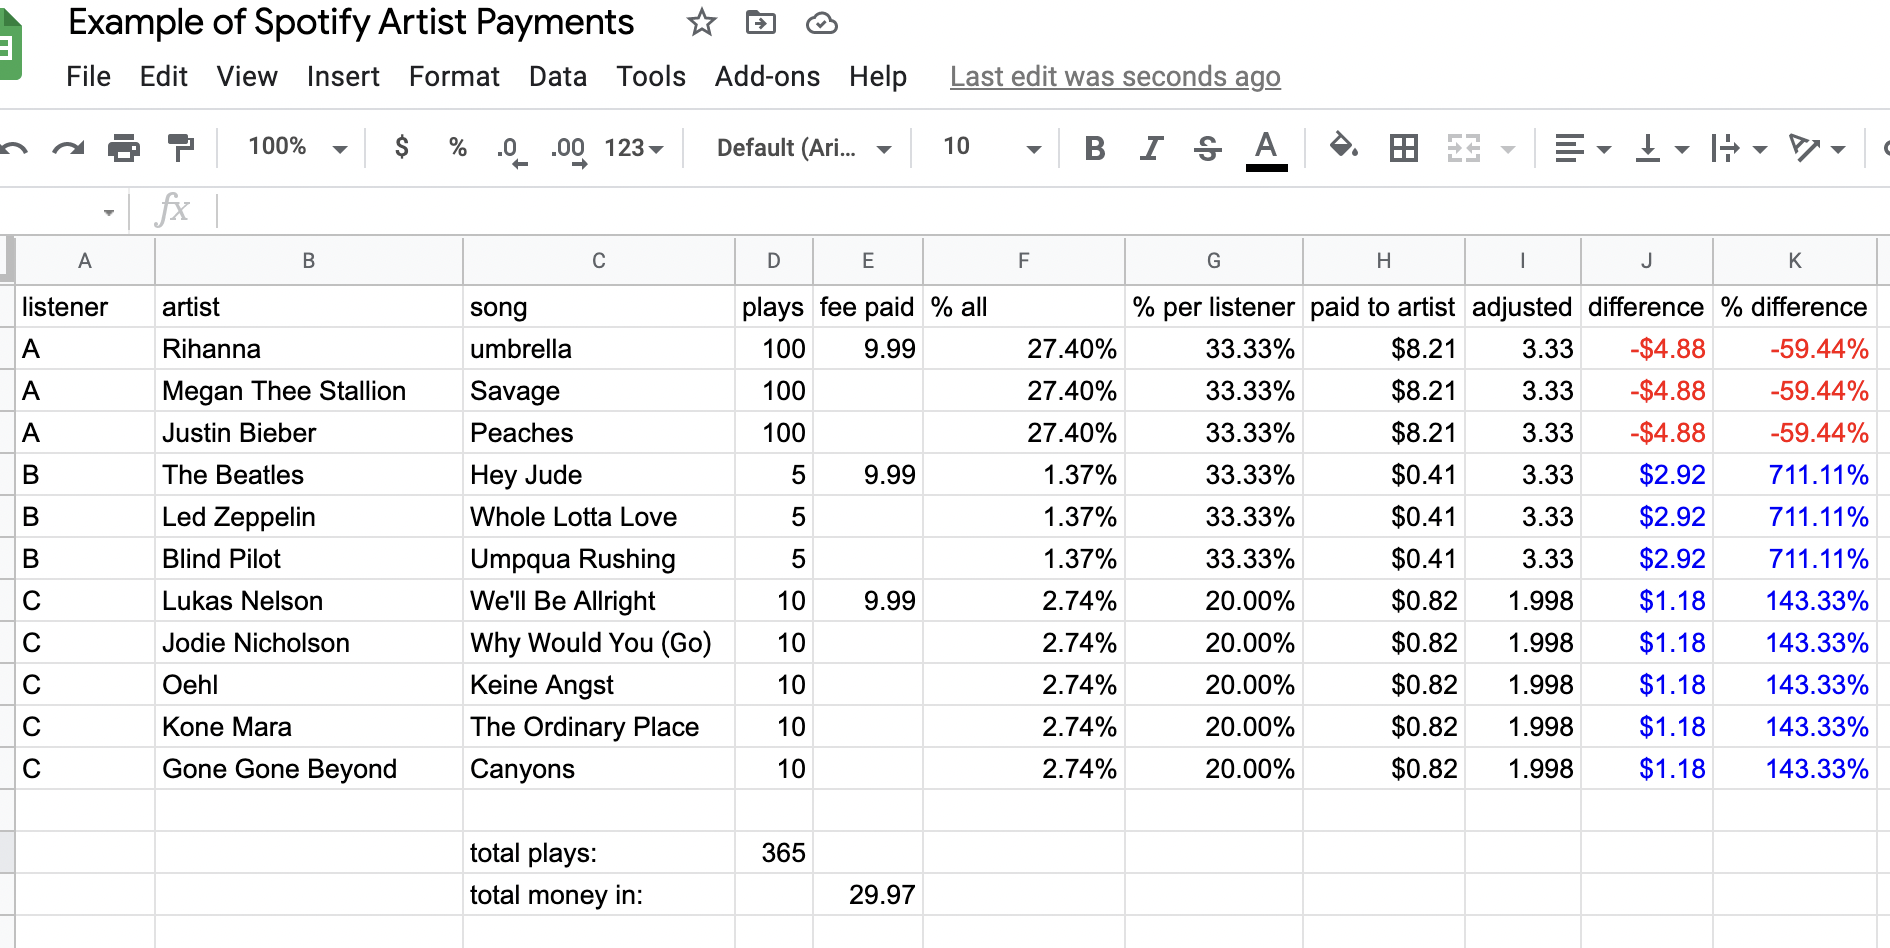Select the total plays value 365
Viewport: 1890px width, 948px height.
[x=774, y=853]
